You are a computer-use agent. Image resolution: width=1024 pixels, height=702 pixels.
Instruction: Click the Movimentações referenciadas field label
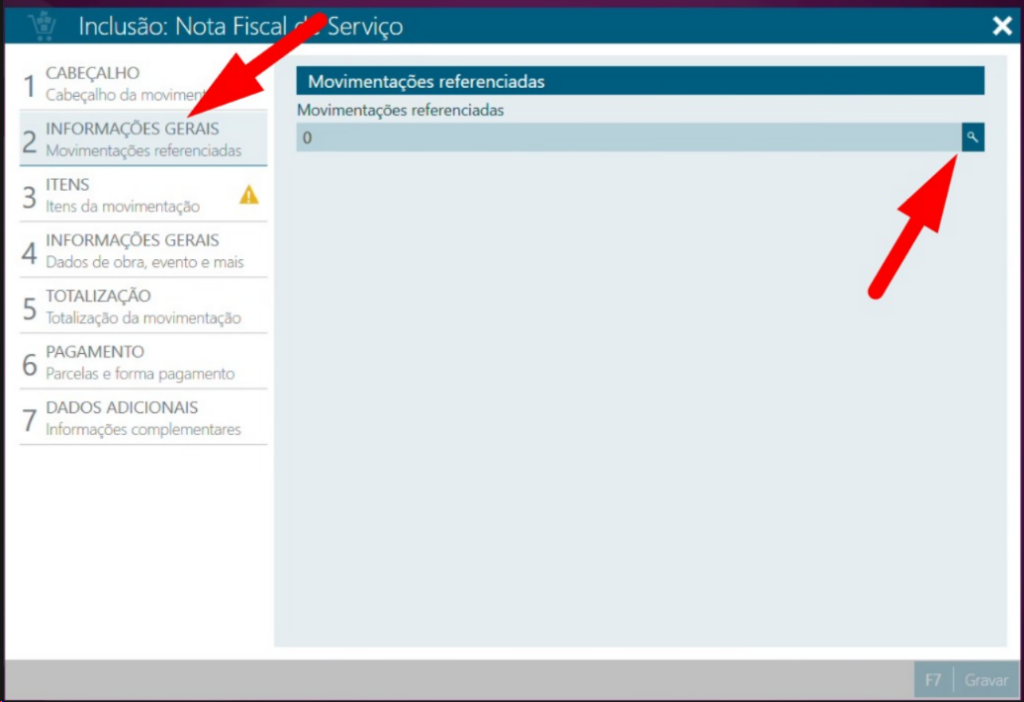(x=400, y=111)
